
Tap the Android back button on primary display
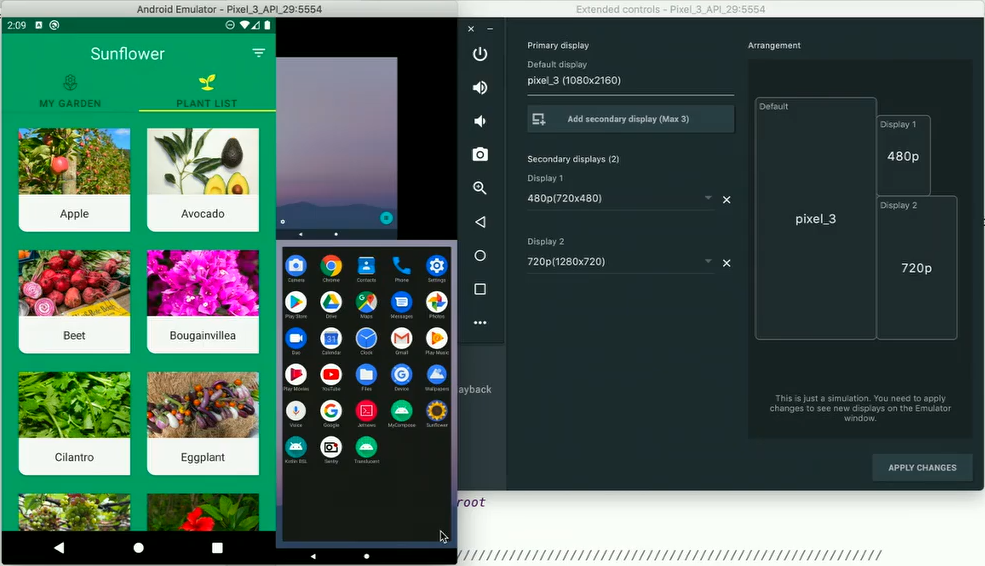click(59, 548)
